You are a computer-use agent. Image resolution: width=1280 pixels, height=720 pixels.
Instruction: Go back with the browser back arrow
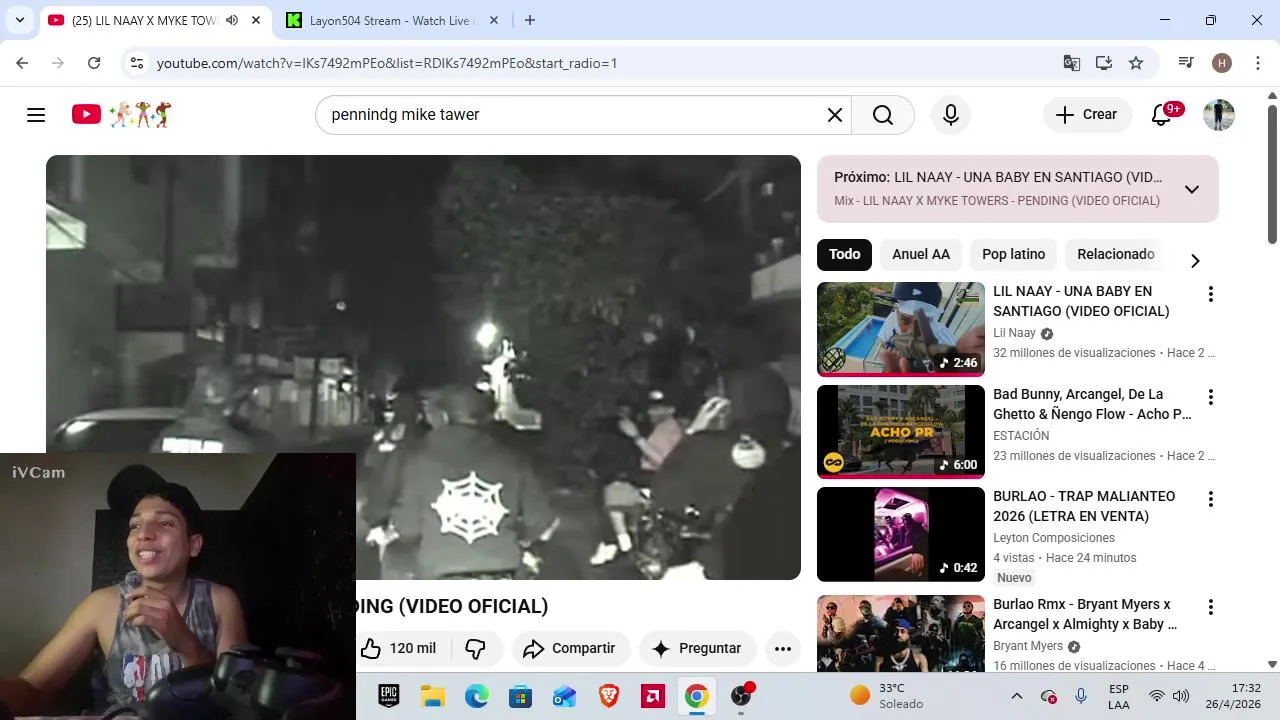tap(22, 63)
